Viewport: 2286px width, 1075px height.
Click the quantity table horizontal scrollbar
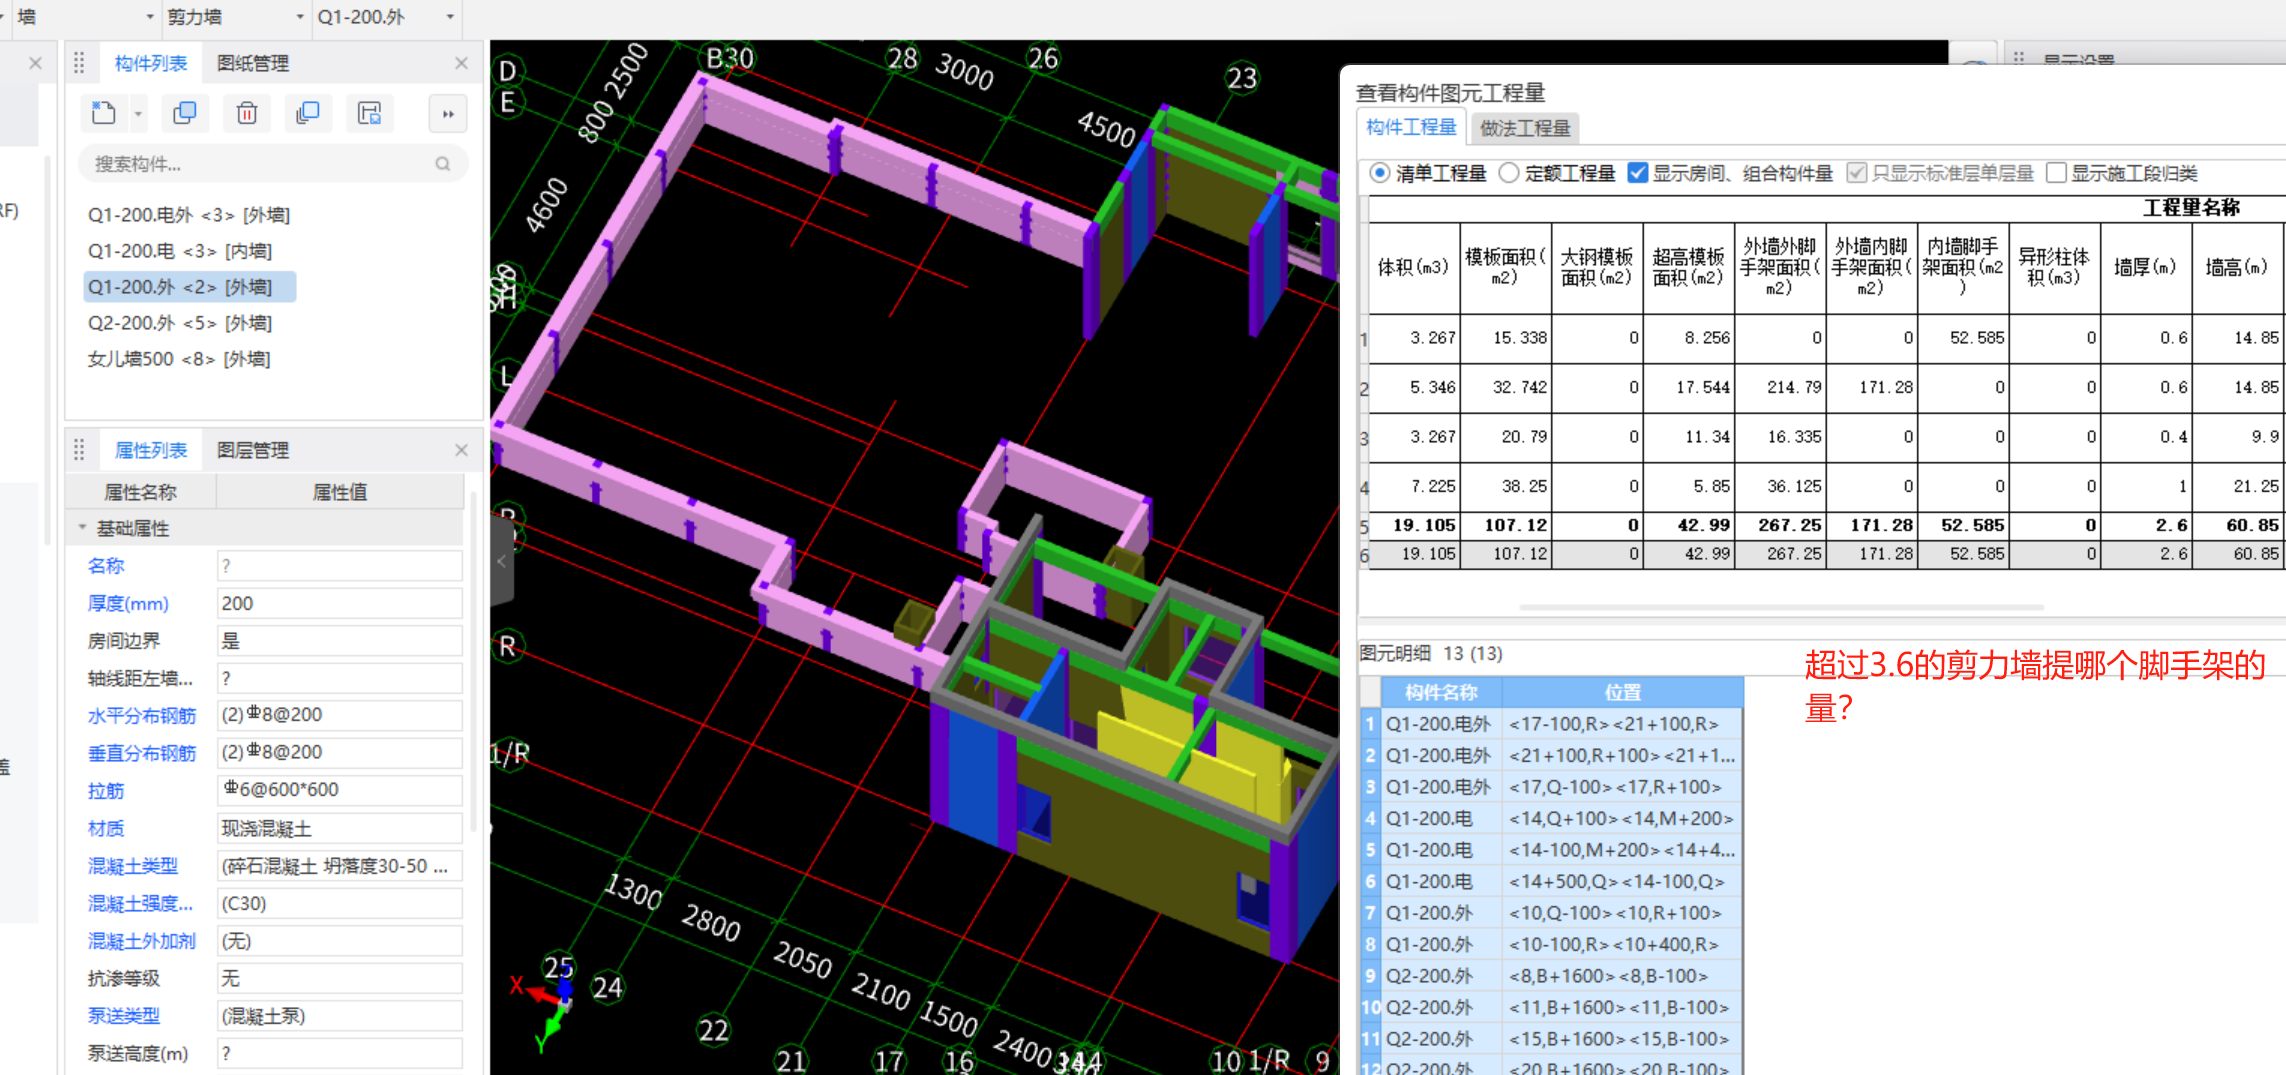1781,607
